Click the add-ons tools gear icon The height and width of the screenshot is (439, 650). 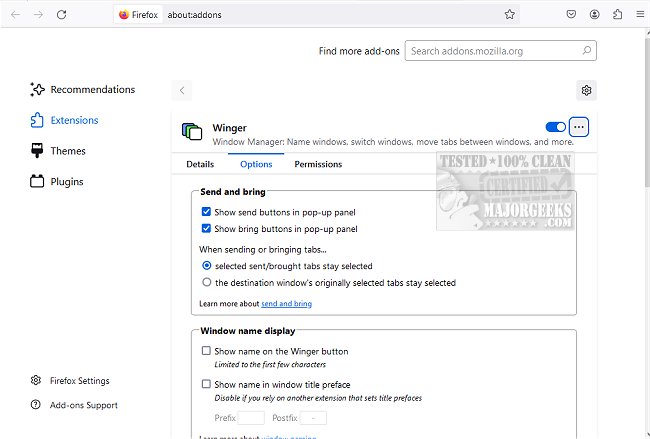(586, 90)
